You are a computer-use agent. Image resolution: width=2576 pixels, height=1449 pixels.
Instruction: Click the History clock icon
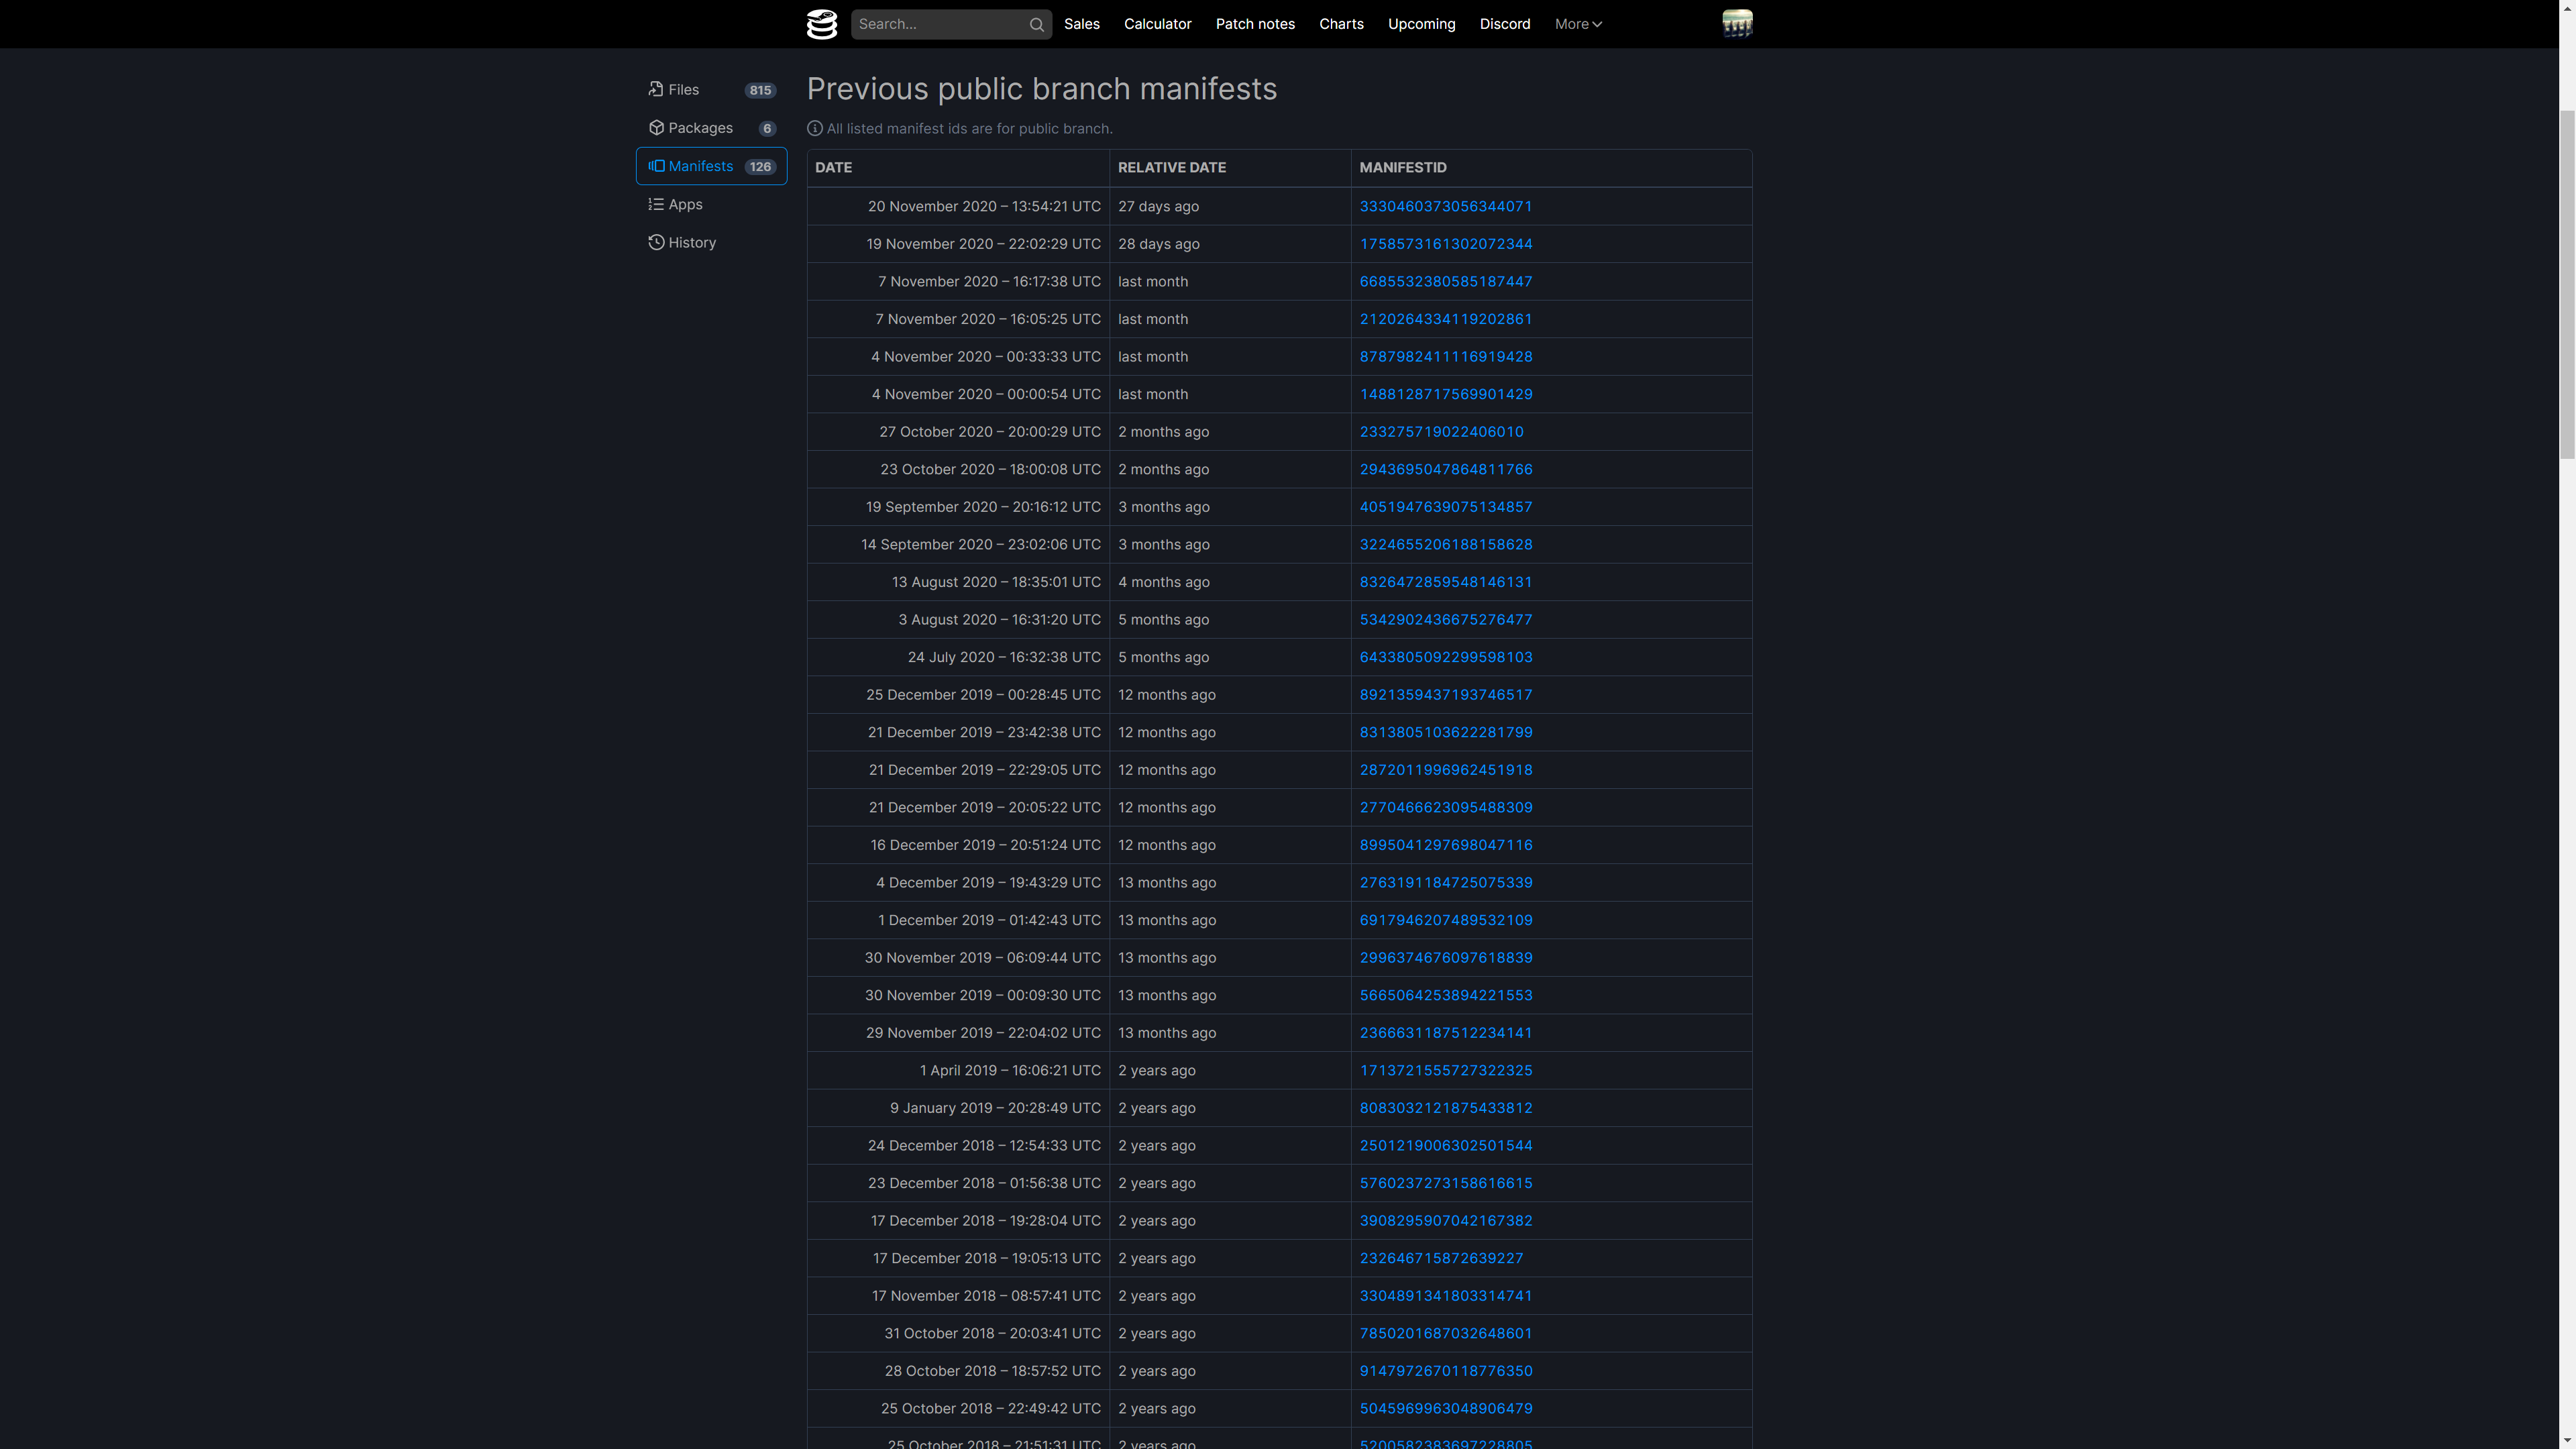[656, 243]
